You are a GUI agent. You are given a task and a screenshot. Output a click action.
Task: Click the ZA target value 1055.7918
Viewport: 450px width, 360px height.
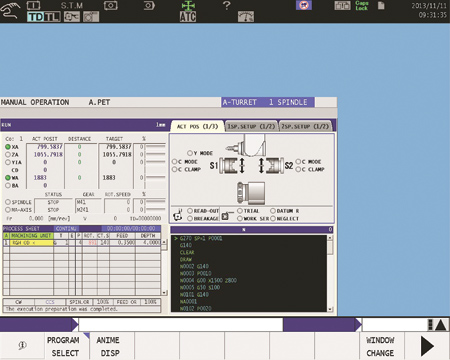tap(117, 154)
